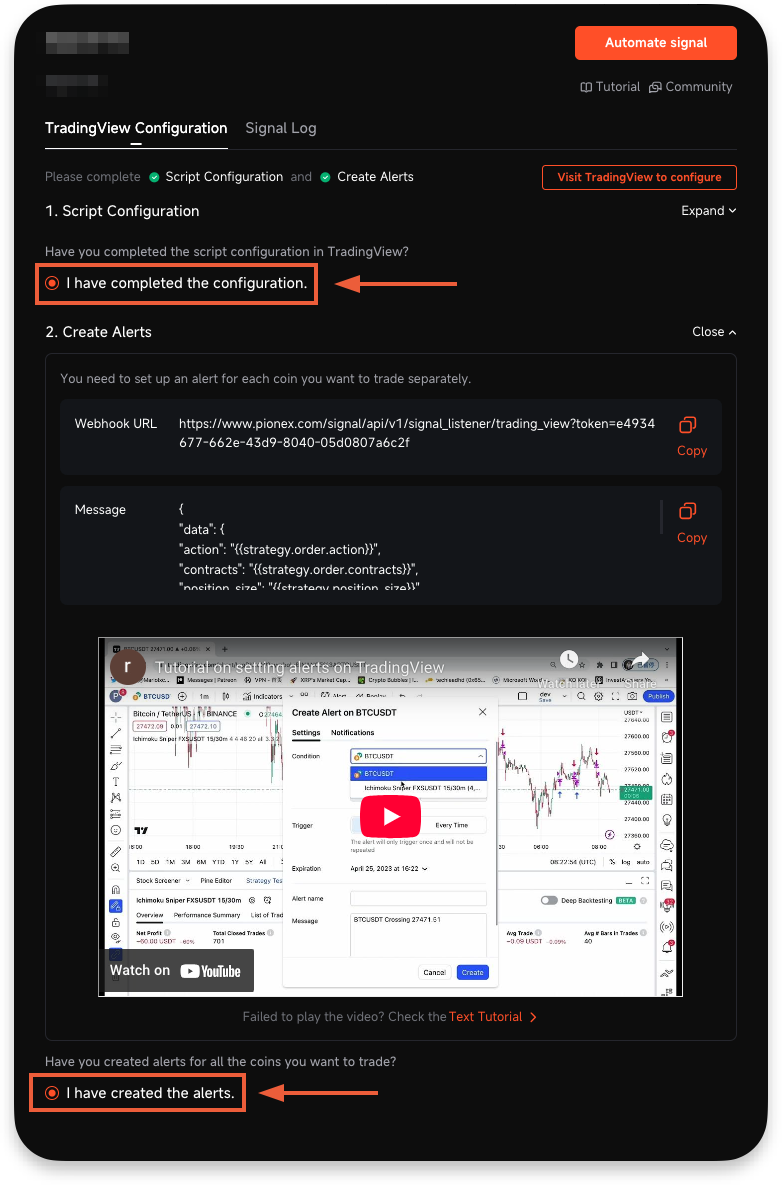Click the green-checked Script Configuration status
Image resolution: width=782 pixels, height=1185 pixels.
point(215,177)
